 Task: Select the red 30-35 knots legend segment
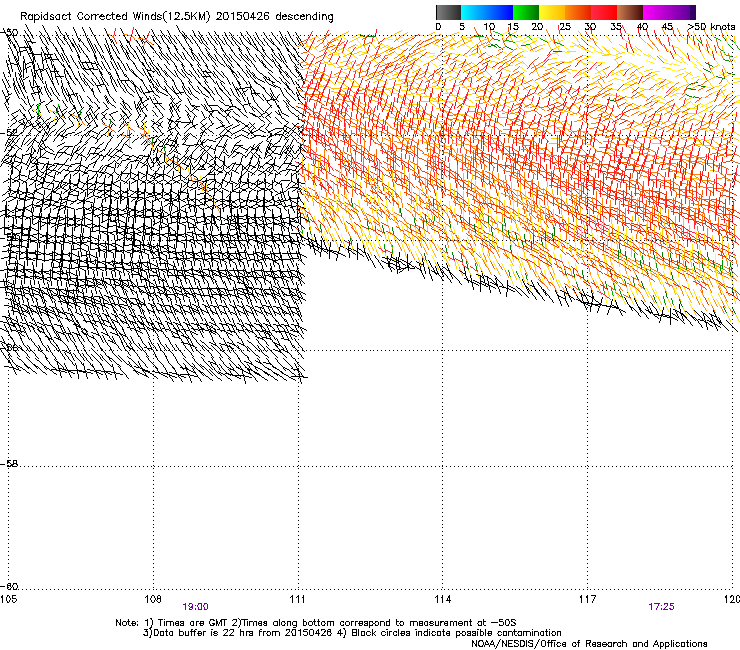pyautogui.click(x=604, y=12)
